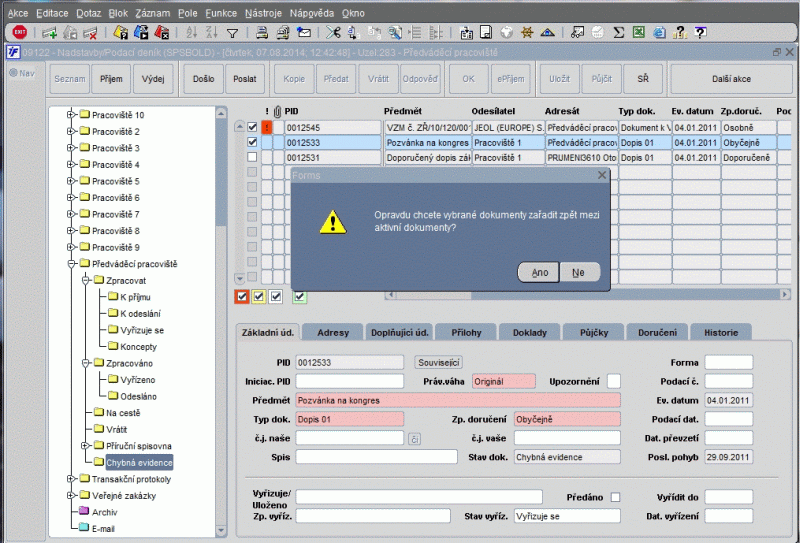
Task: Expand the Veřejné zakázky tree node
Action: pyautogui.click(x=71, y=495)
